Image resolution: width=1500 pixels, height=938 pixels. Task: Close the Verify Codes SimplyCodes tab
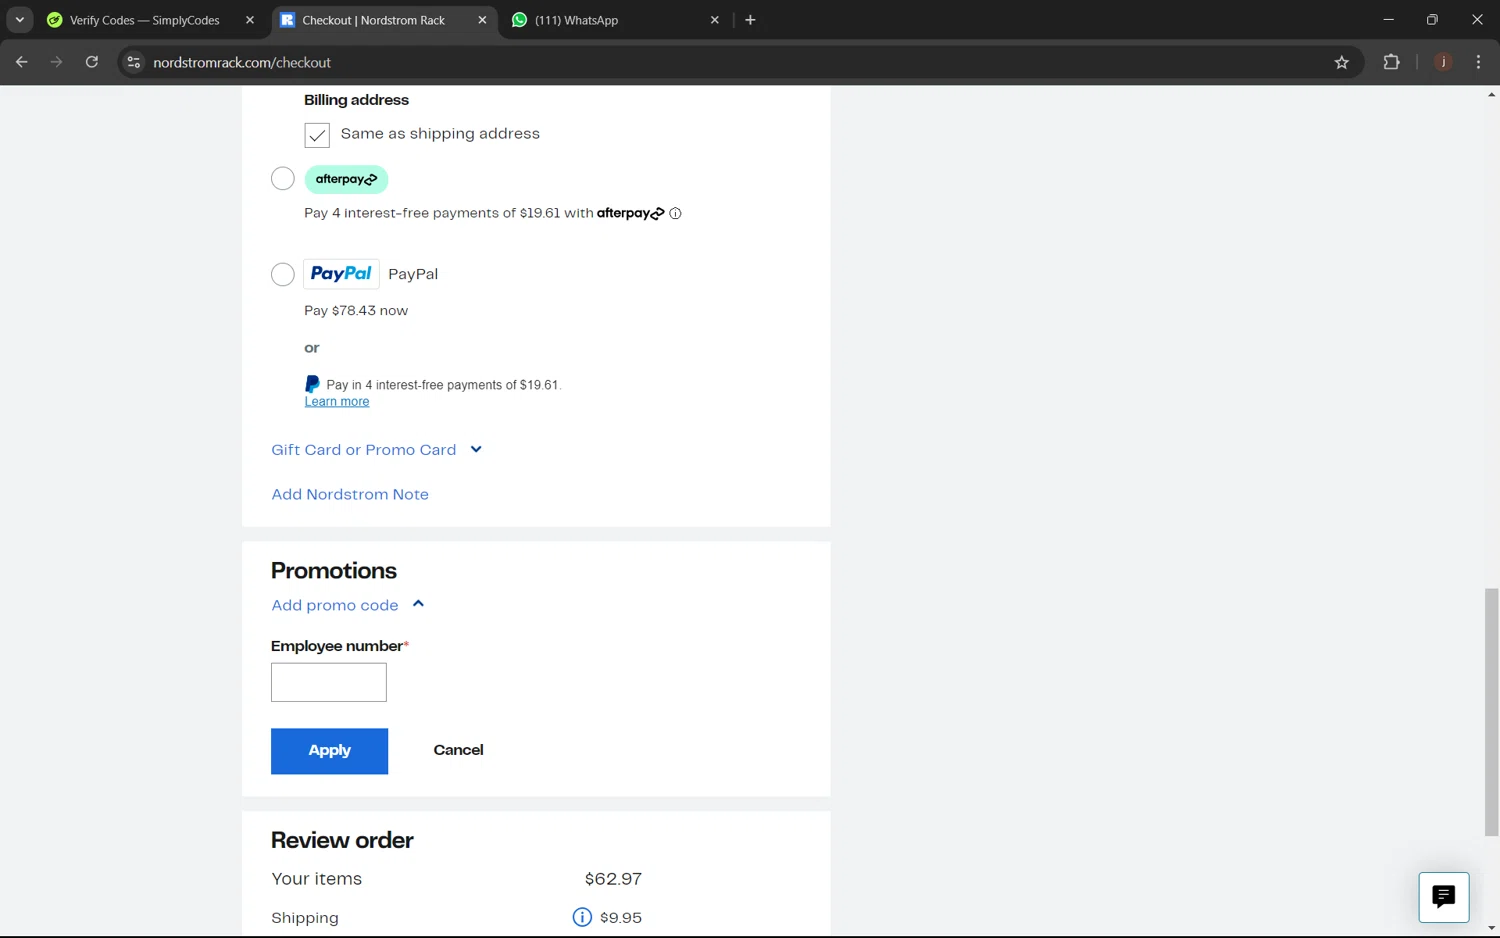tap(250, 20)
